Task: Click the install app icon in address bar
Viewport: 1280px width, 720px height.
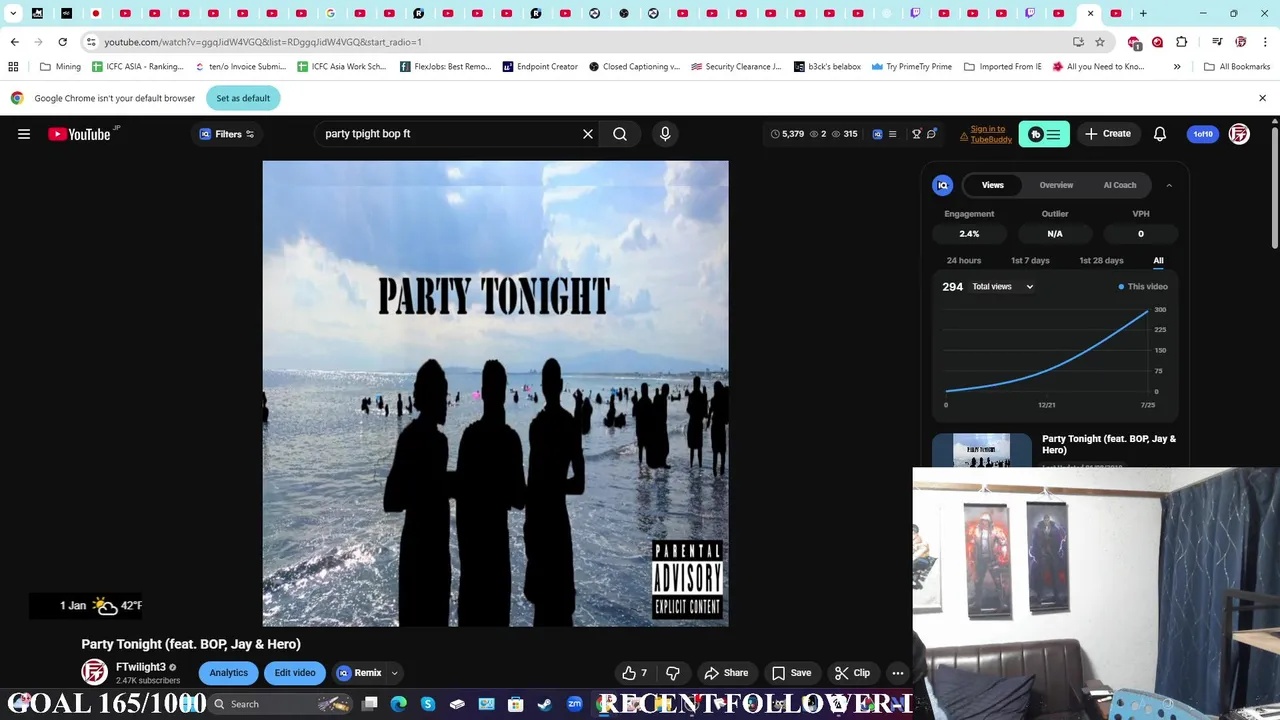Action: [1078, 42]
